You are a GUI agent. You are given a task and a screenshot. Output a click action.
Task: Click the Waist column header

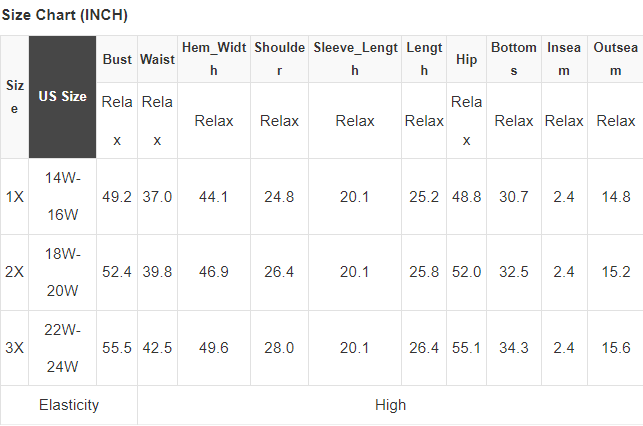click(x=157, y=59)
